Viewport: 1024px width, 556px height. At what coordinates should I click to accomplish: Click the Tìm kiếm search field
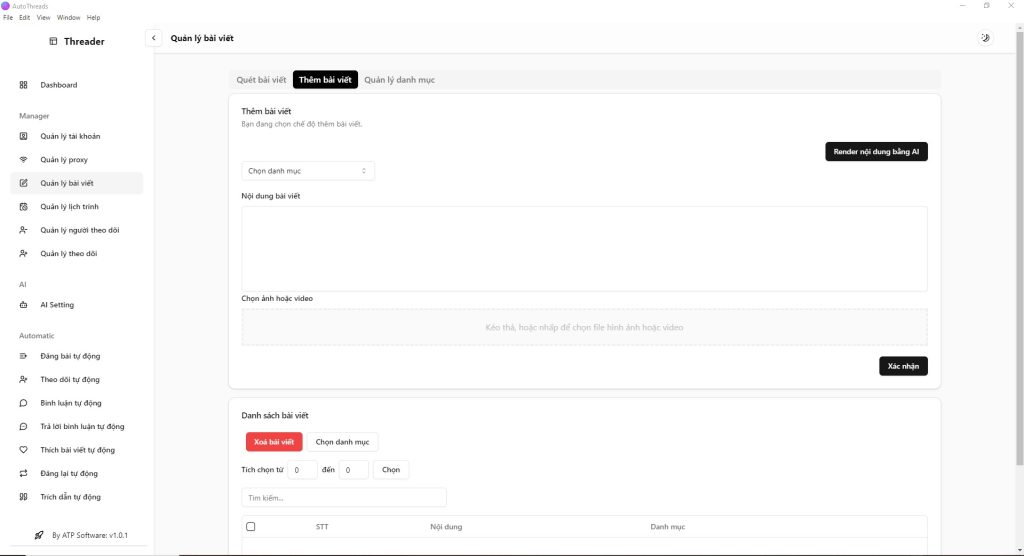(343, 498)
